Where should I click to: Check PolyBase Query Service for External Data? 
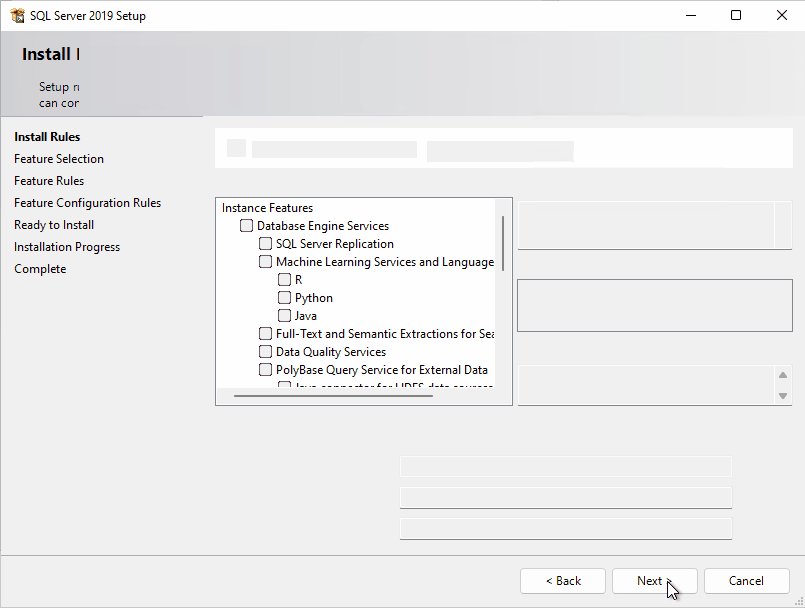[265, 369]
